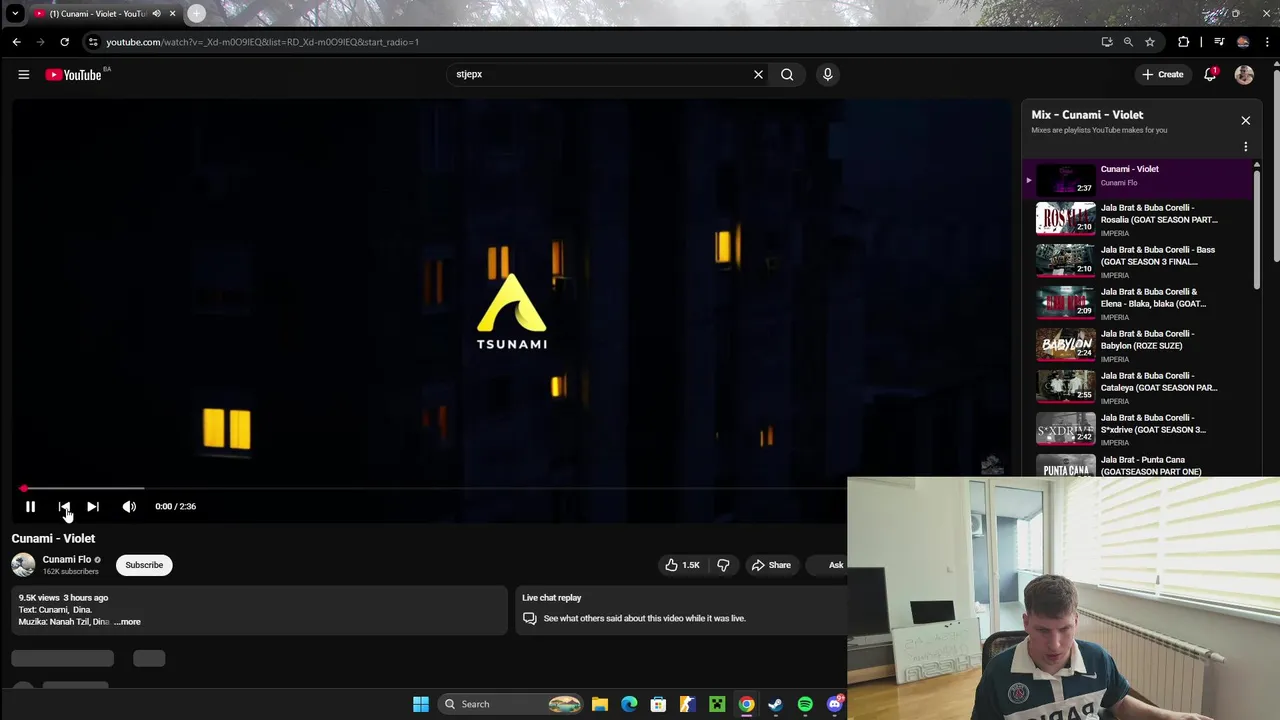Viewport: 1280px width, 720px height.
Task: Close the Mix - Cunami - Violet playlist panel
Action: 1245,120
